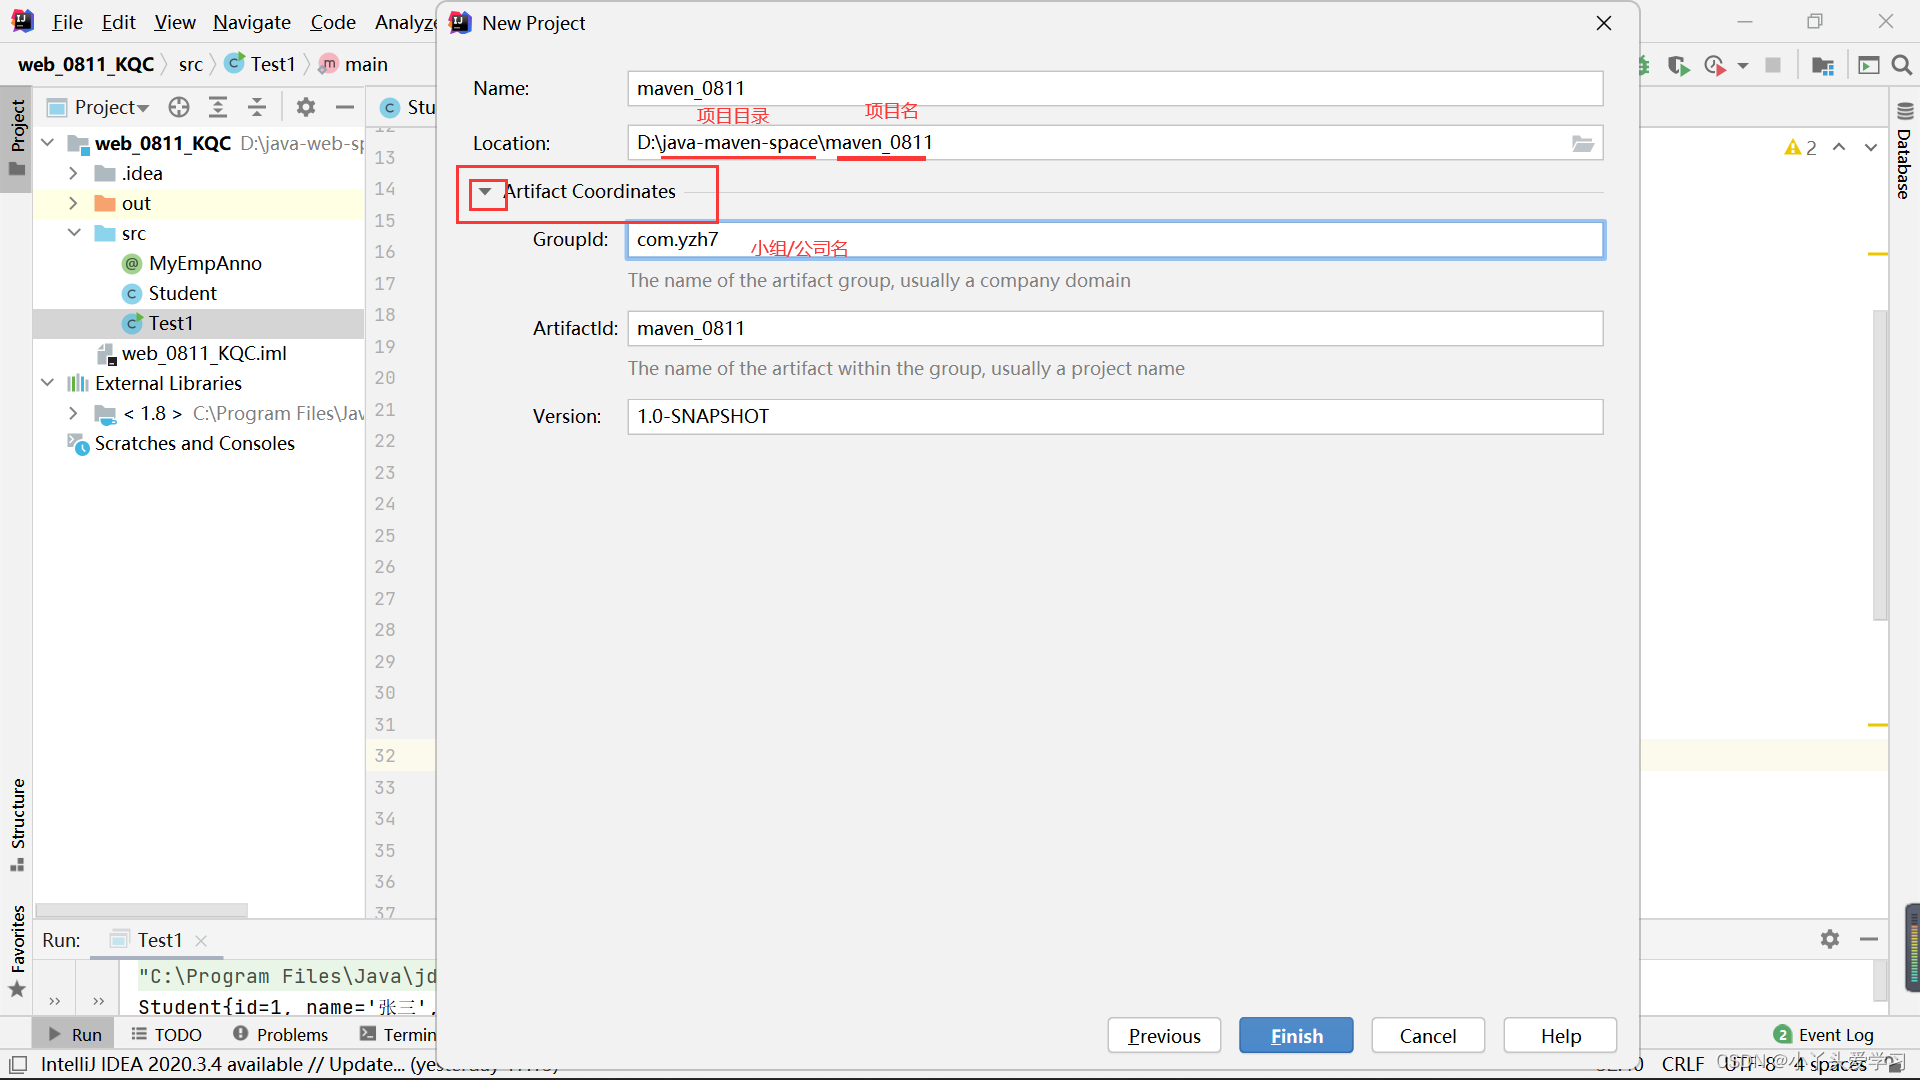The width and height of the screenshot is (1920, 1080).
Task: Open the Navigate menu
Action: pos(251,22)
